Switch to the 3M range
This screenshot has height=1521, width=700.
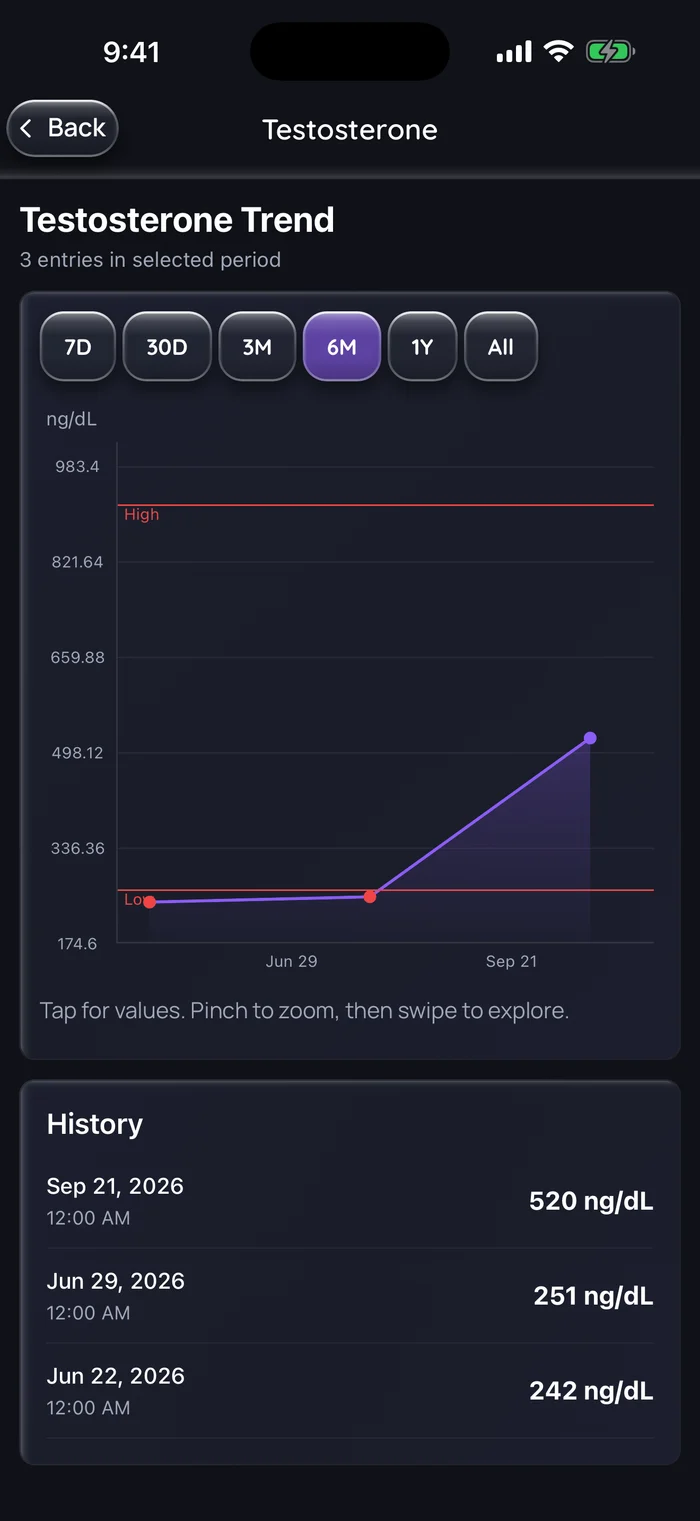click(257, 347)
